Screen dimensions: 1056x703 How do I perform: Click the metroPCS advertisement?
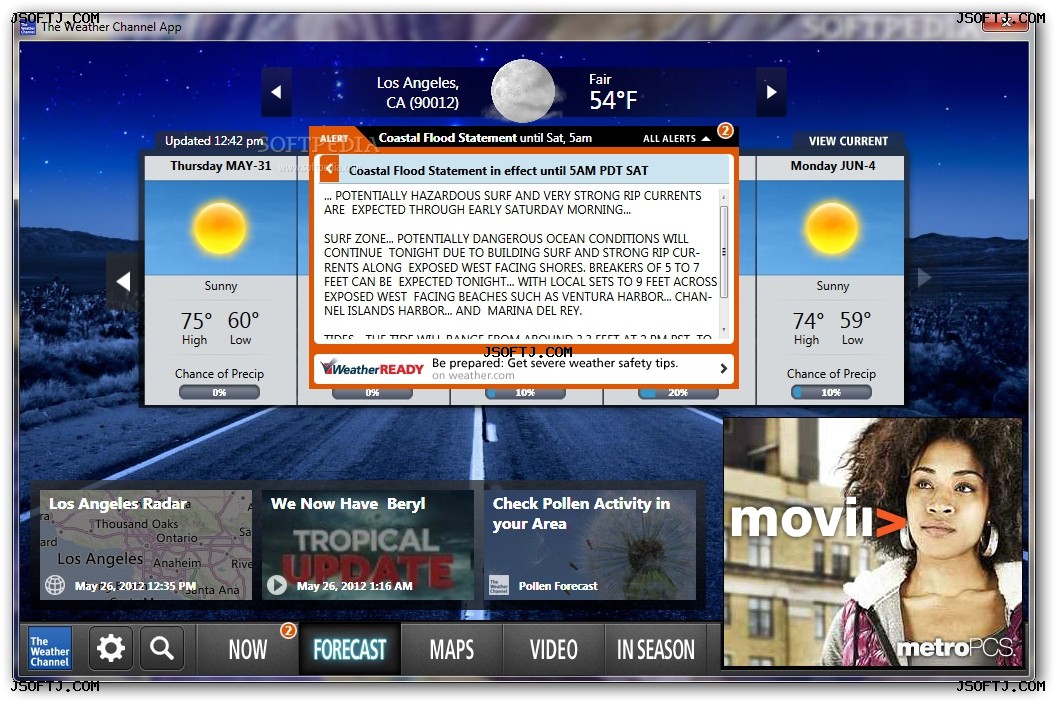coord(872,543)
